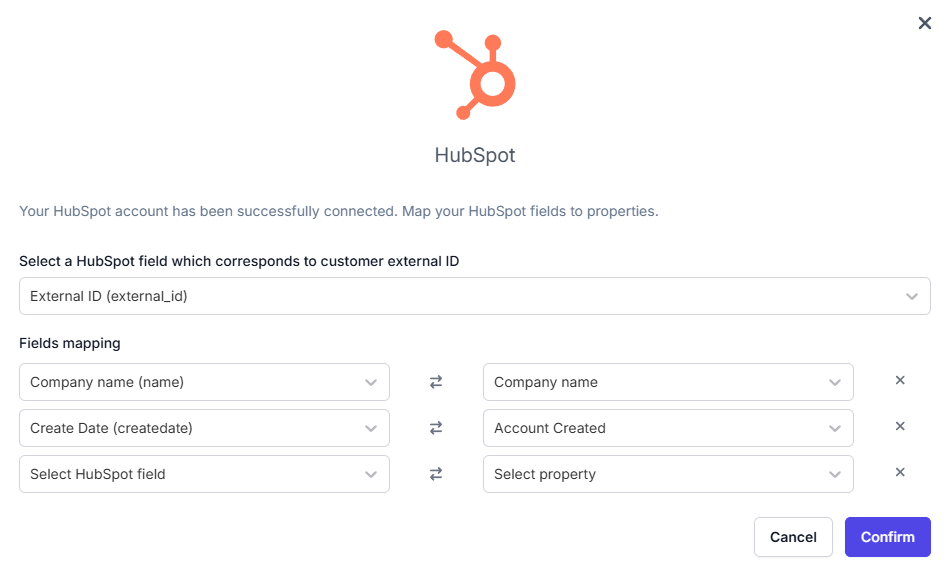Viewport: 949px width, 575px height.
Task: Click the swap arrows beside Company name
Action: pos(436,382)
